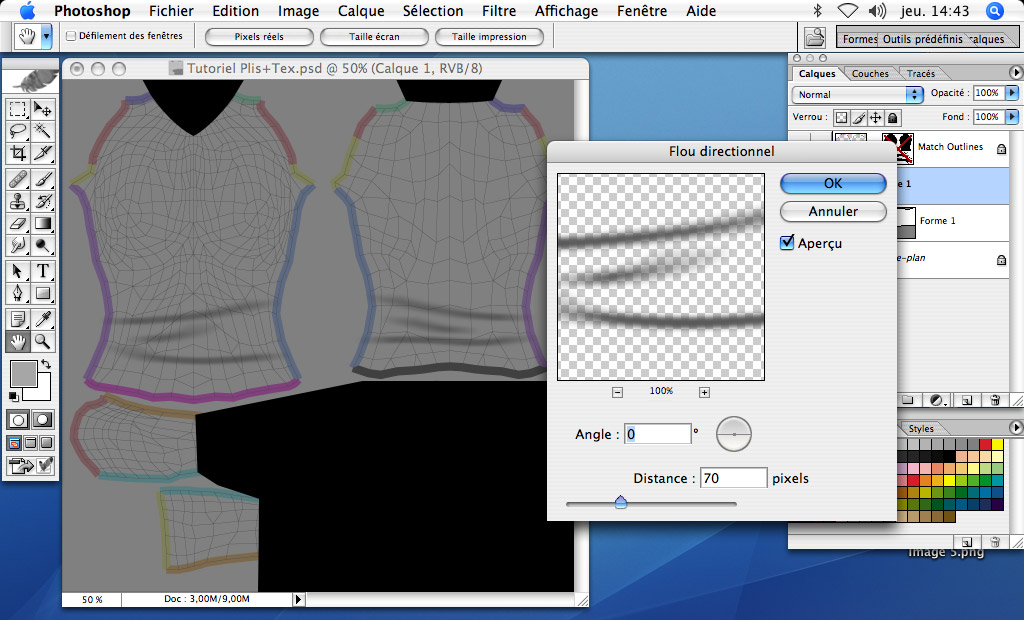Click the foreground gray color swatch
The image size is (1024, 620).
point(24,374)
